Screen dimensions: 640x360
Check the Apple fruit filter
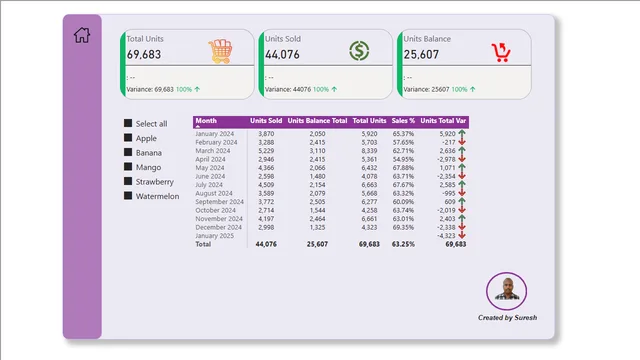(128, 138)
